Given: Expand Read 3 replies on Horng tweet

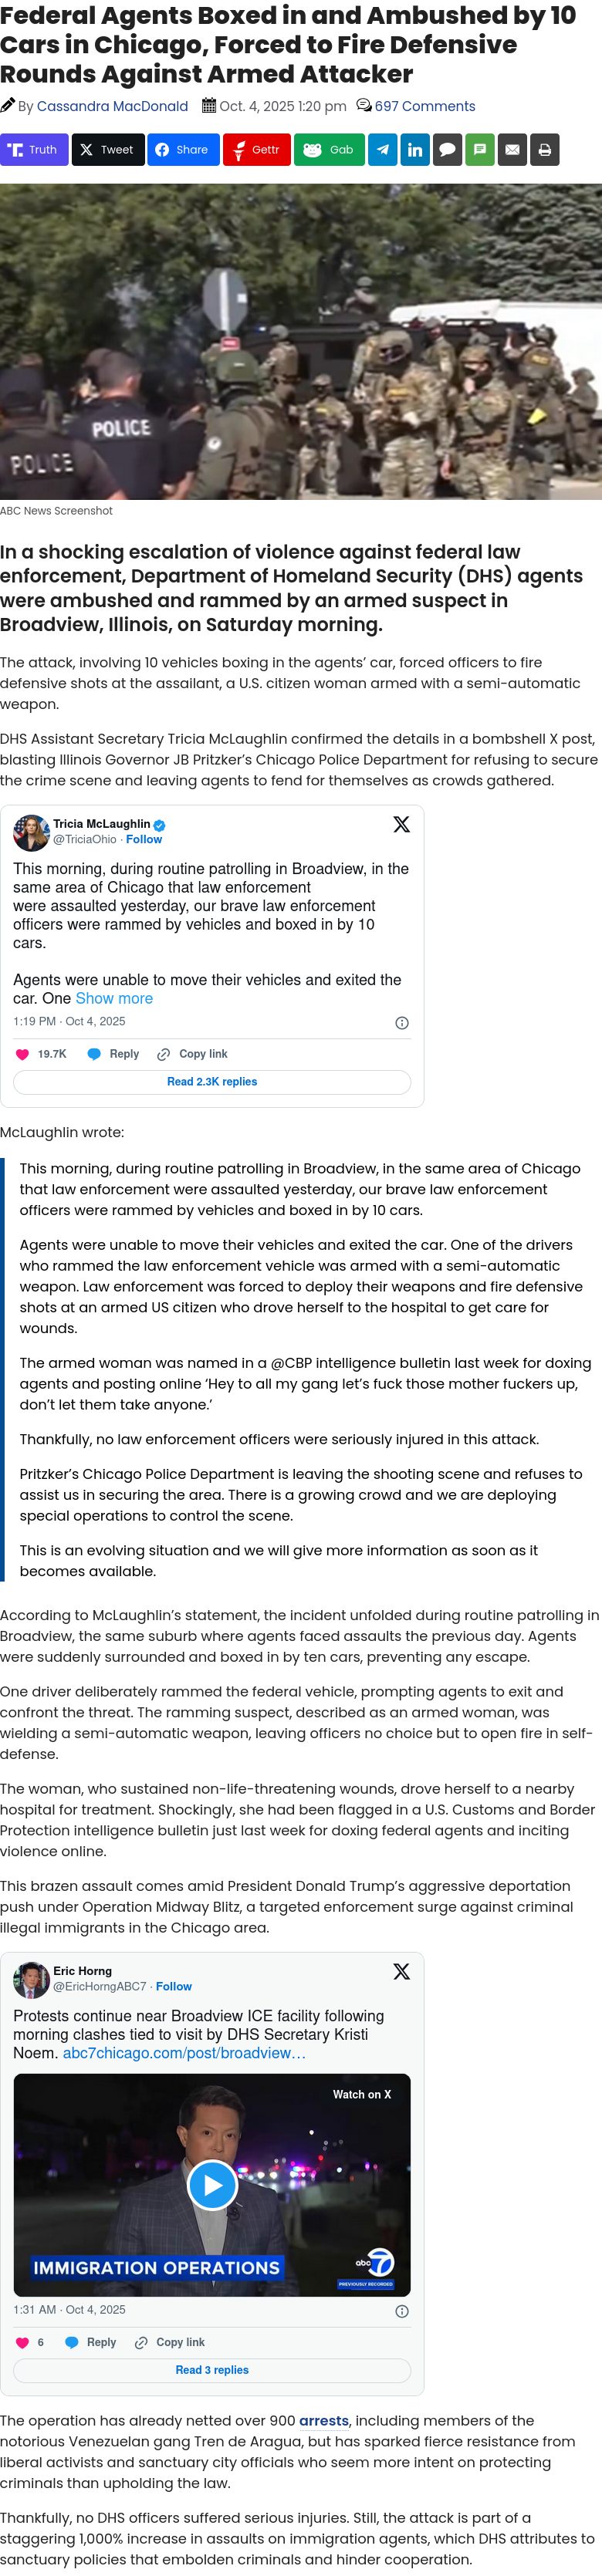Looking at the screenshot, I should point(212,2370).
